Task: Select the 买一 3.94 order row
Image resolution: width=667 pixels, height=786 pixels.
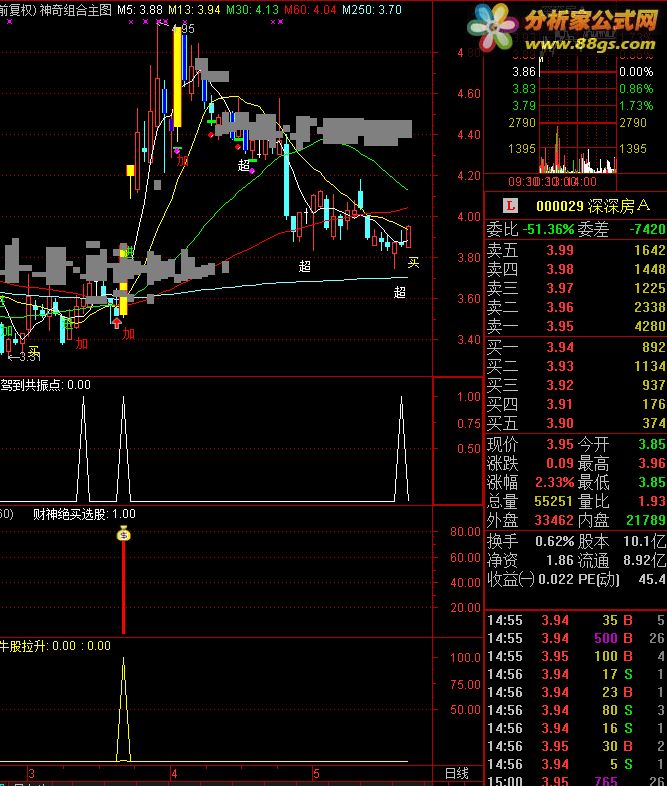Action: point(576,347)
